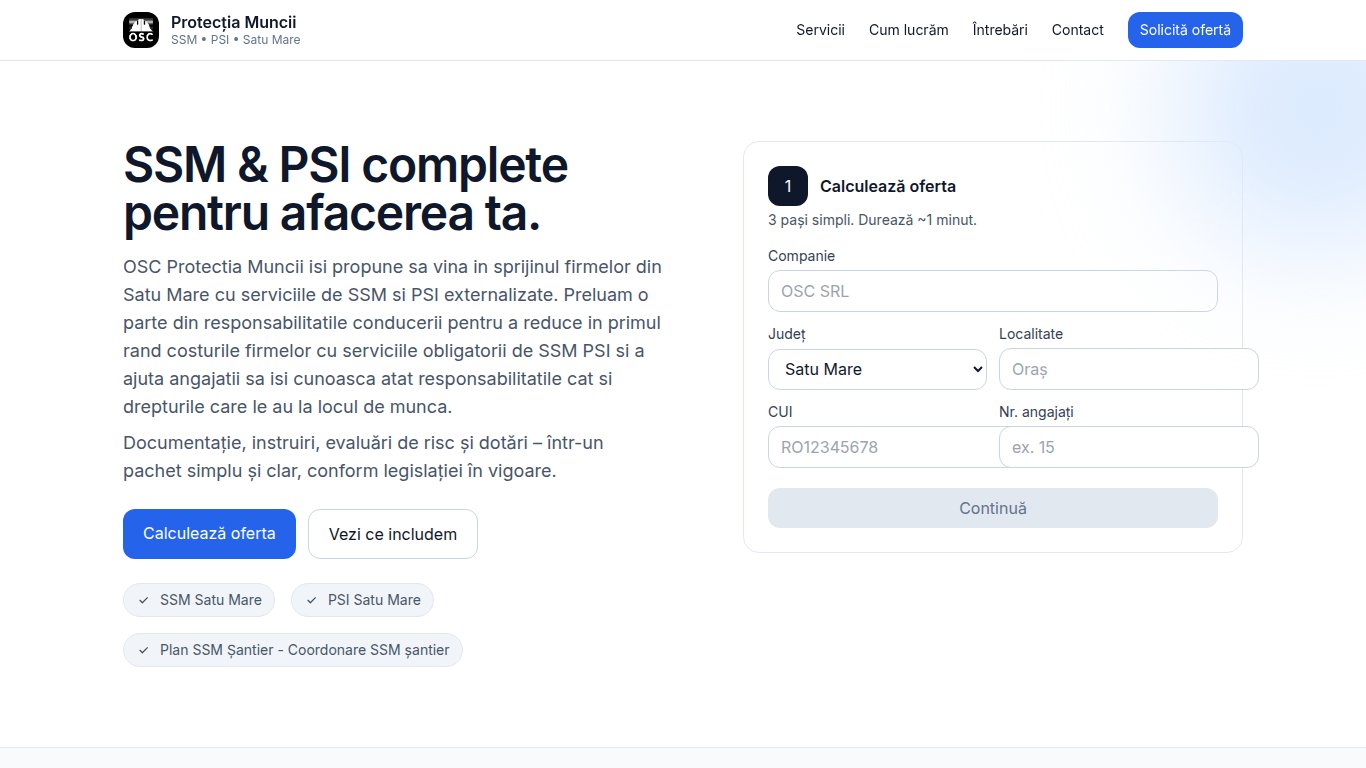Focus the Companie input field
Viewport: 1366px width, 768px height.
click(x=992, y=291)
